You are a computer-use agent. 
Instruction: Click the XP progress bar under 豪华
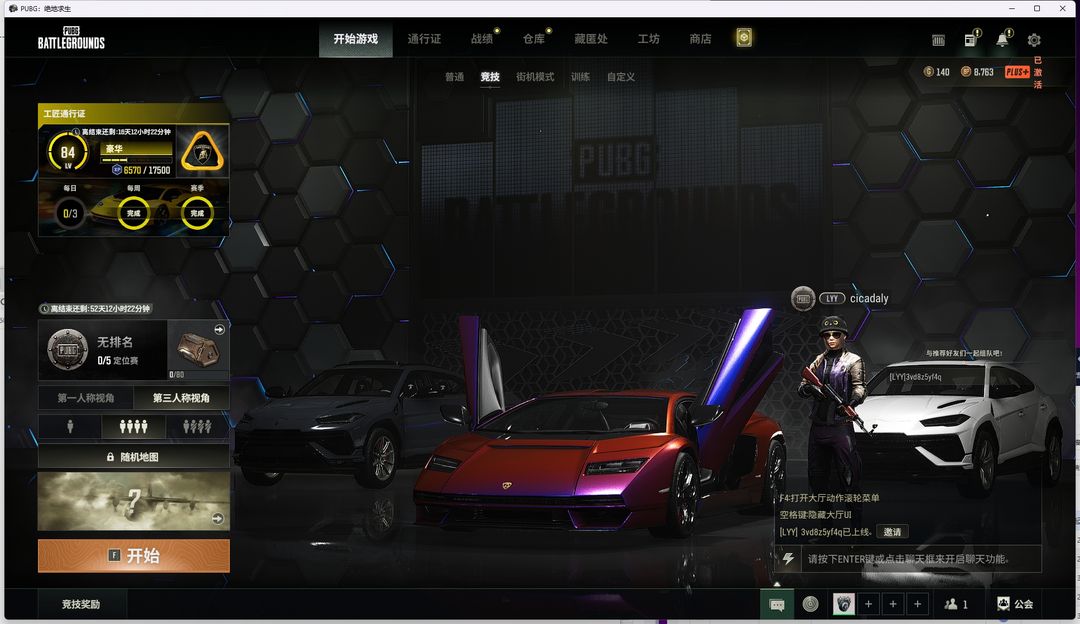pyautogui.click(x=136, y=159)
